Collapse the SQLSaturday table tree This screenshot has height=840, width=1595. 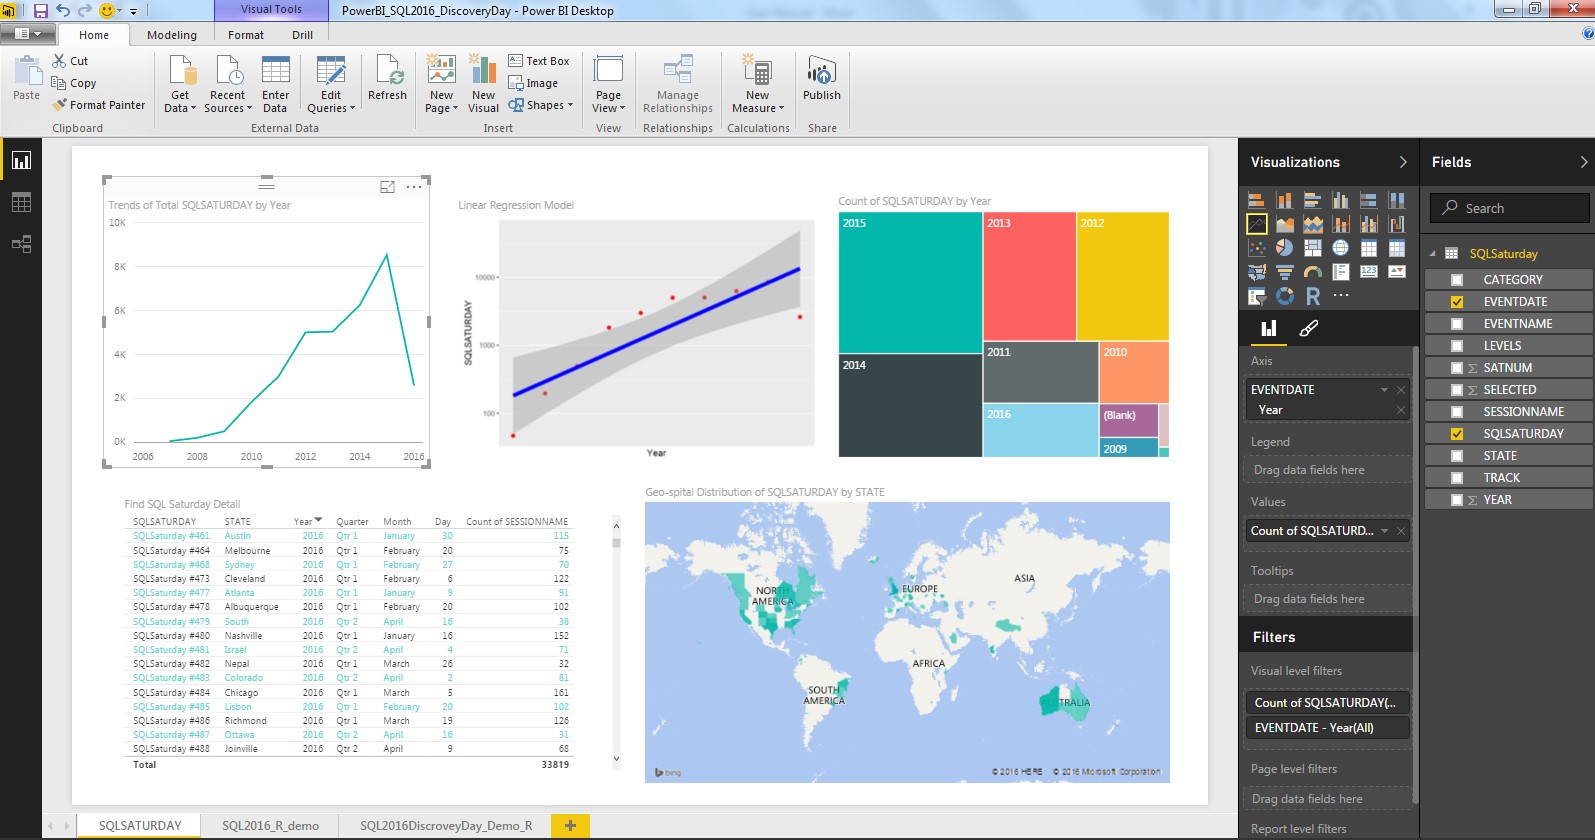(x=1432, y=254)
